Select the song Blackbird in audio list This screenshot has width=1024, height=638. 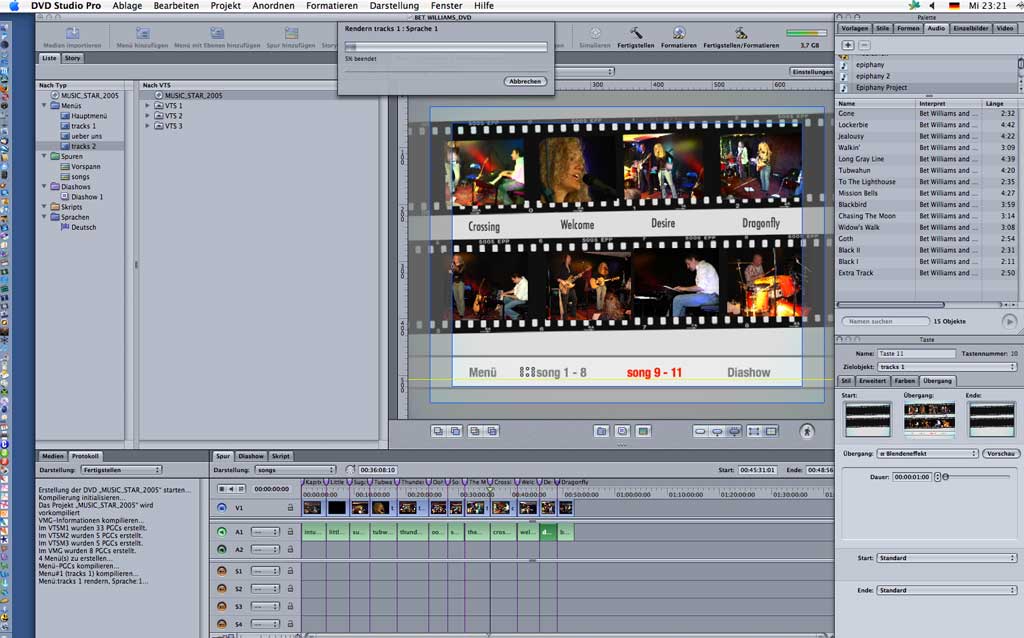pyautogui.click(x=853, y=205)
